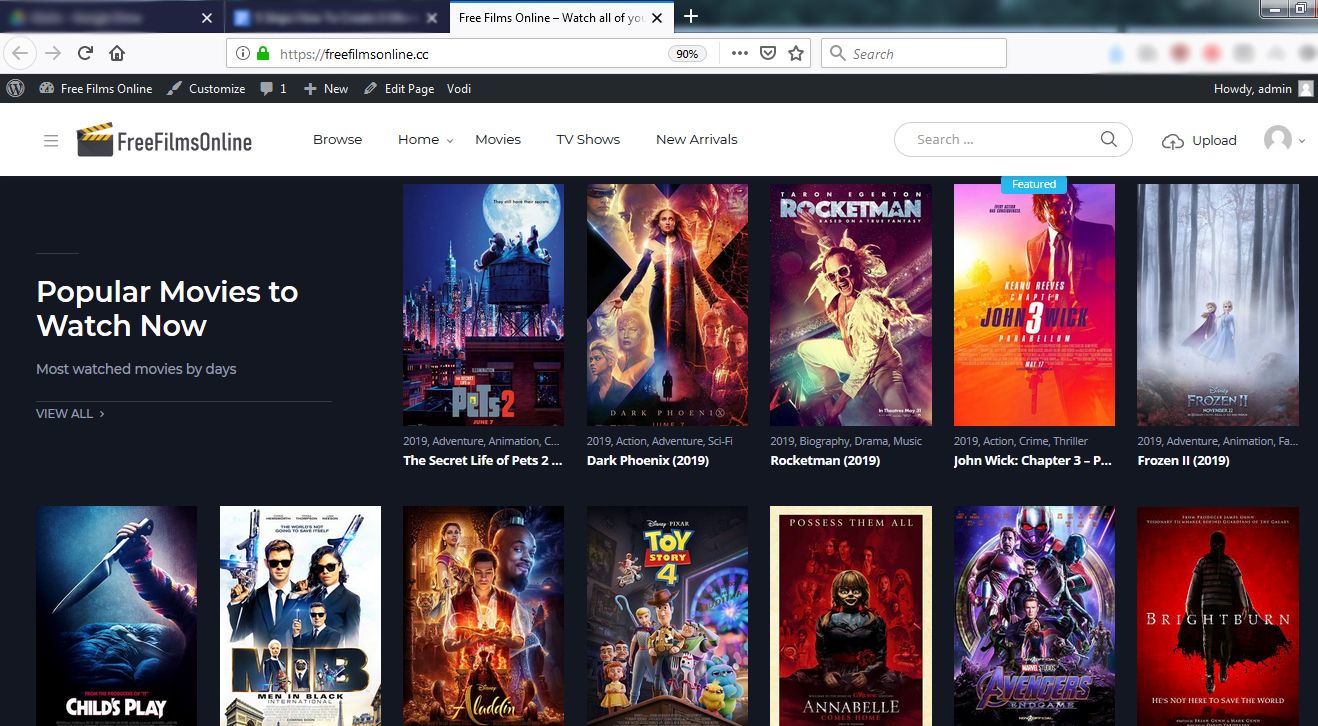This screenshot has width=1318, height=726.
Task: Bookmark this page with the star icon
Action: click(x=796, y=54)
